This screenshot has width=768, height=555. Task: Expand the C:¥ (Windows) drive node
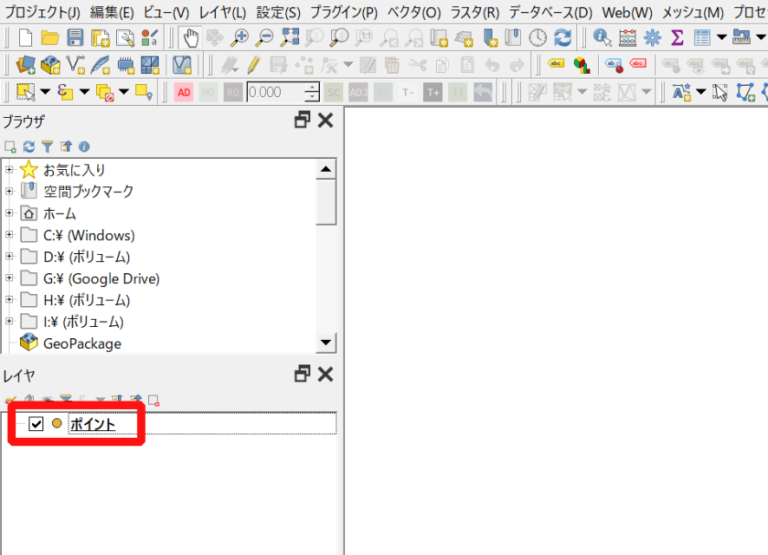coord(9,235)
